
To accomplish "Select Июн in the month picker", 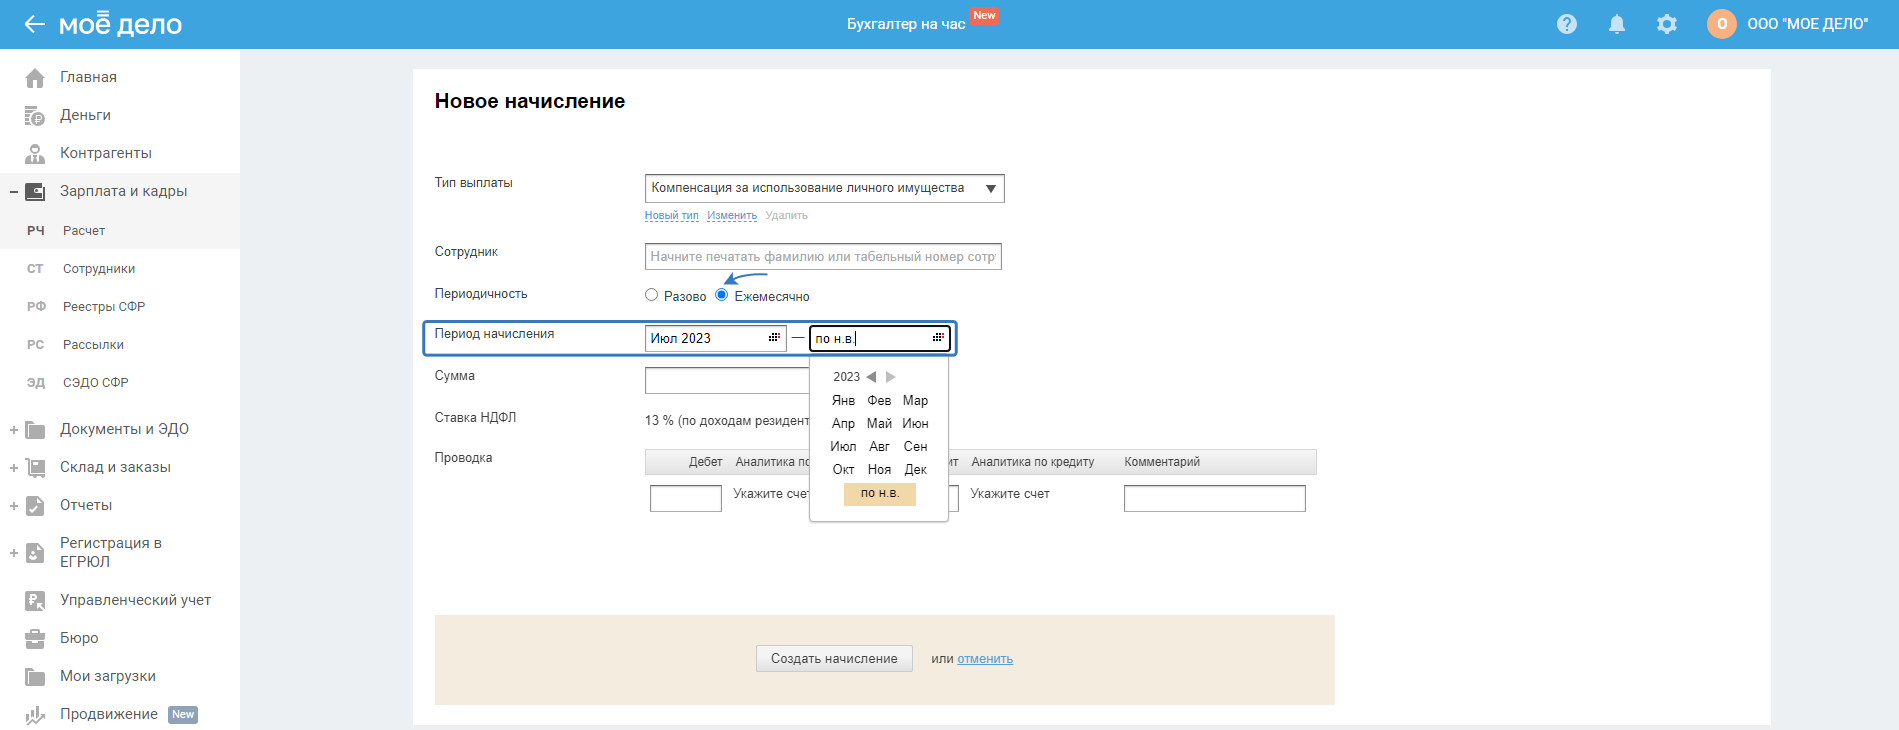I will tap(916, 424).
